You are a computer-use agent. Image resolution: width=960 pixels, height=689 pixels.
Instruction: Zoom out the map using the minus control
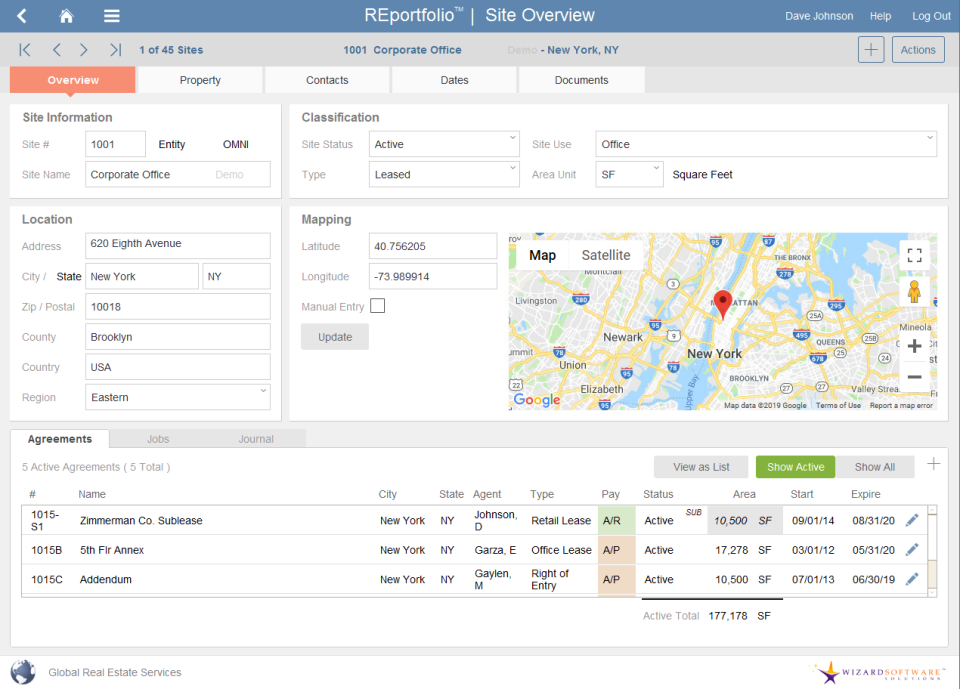pyautogui.click(x=914, y=377)
